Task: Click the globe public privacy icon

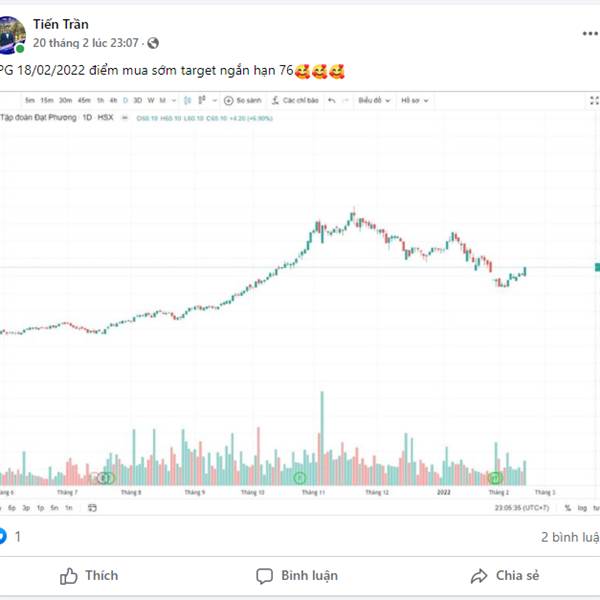Action: tap(153, 43)
